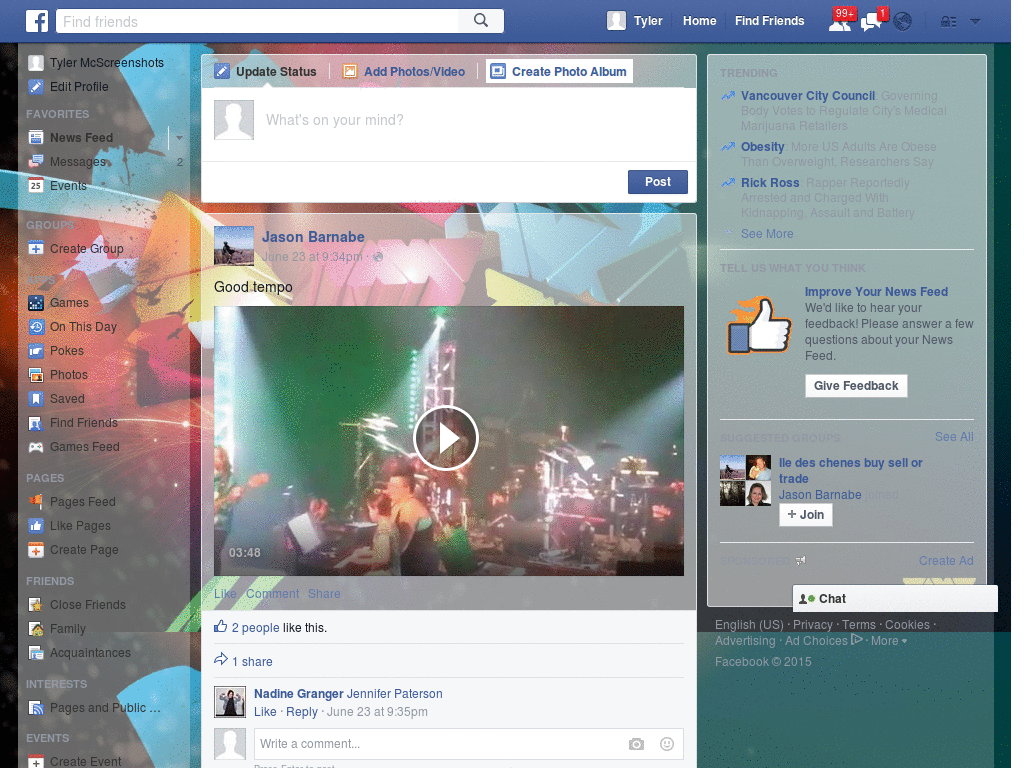Open messages icon in top bar
The width and height of the screenshot is (1024, 768).
coord(871,22)
